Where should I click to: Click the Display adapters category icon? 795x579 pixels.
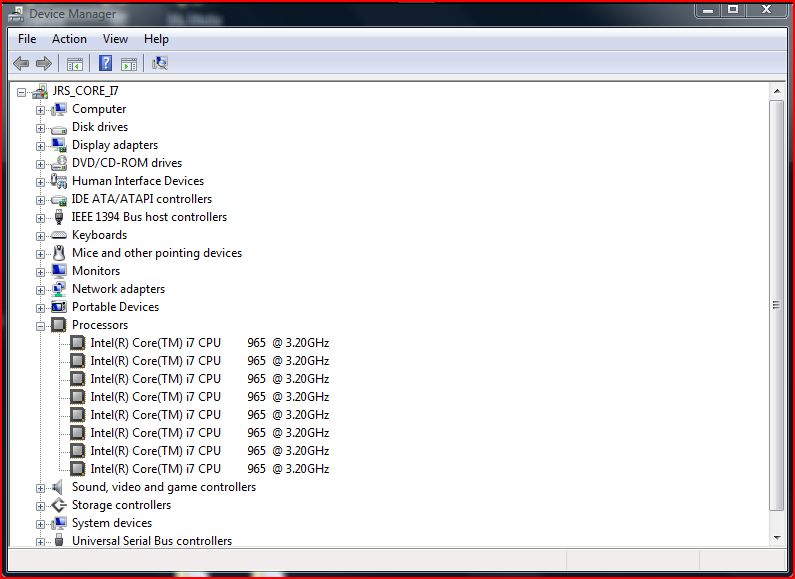click(59, 146)
